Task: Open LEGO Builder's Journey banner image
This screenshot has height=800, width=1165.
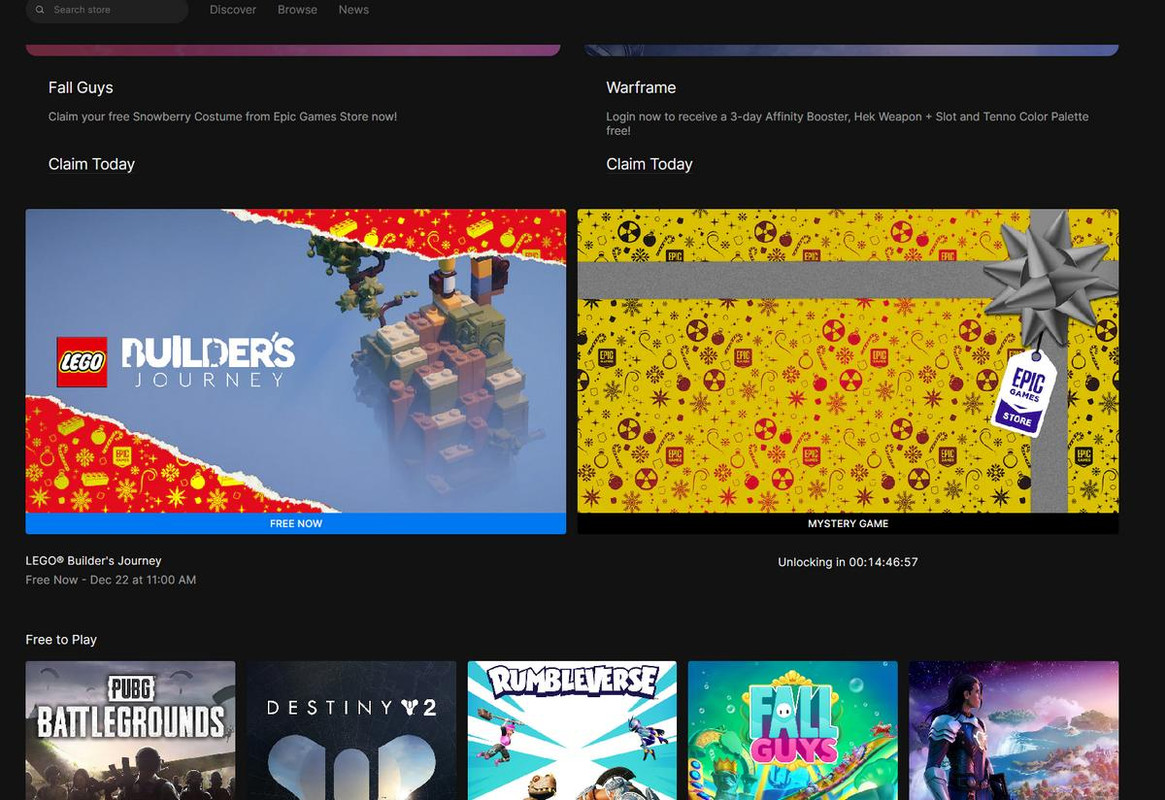Action: (x=296, y=360)
